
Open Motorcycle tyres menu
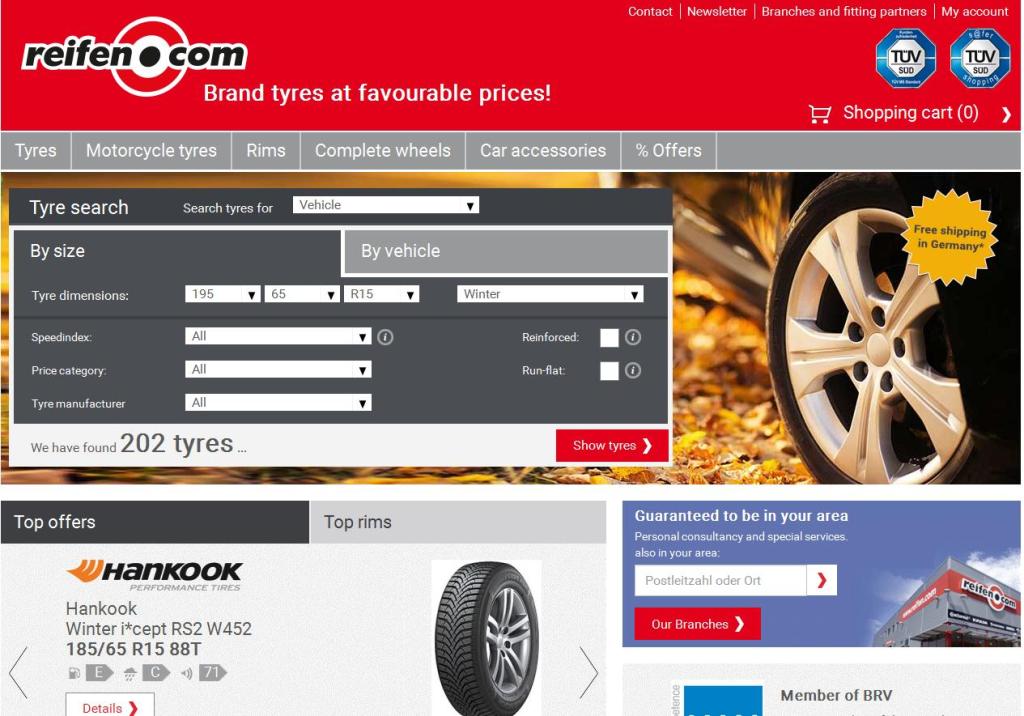click(x=151, y=151)
